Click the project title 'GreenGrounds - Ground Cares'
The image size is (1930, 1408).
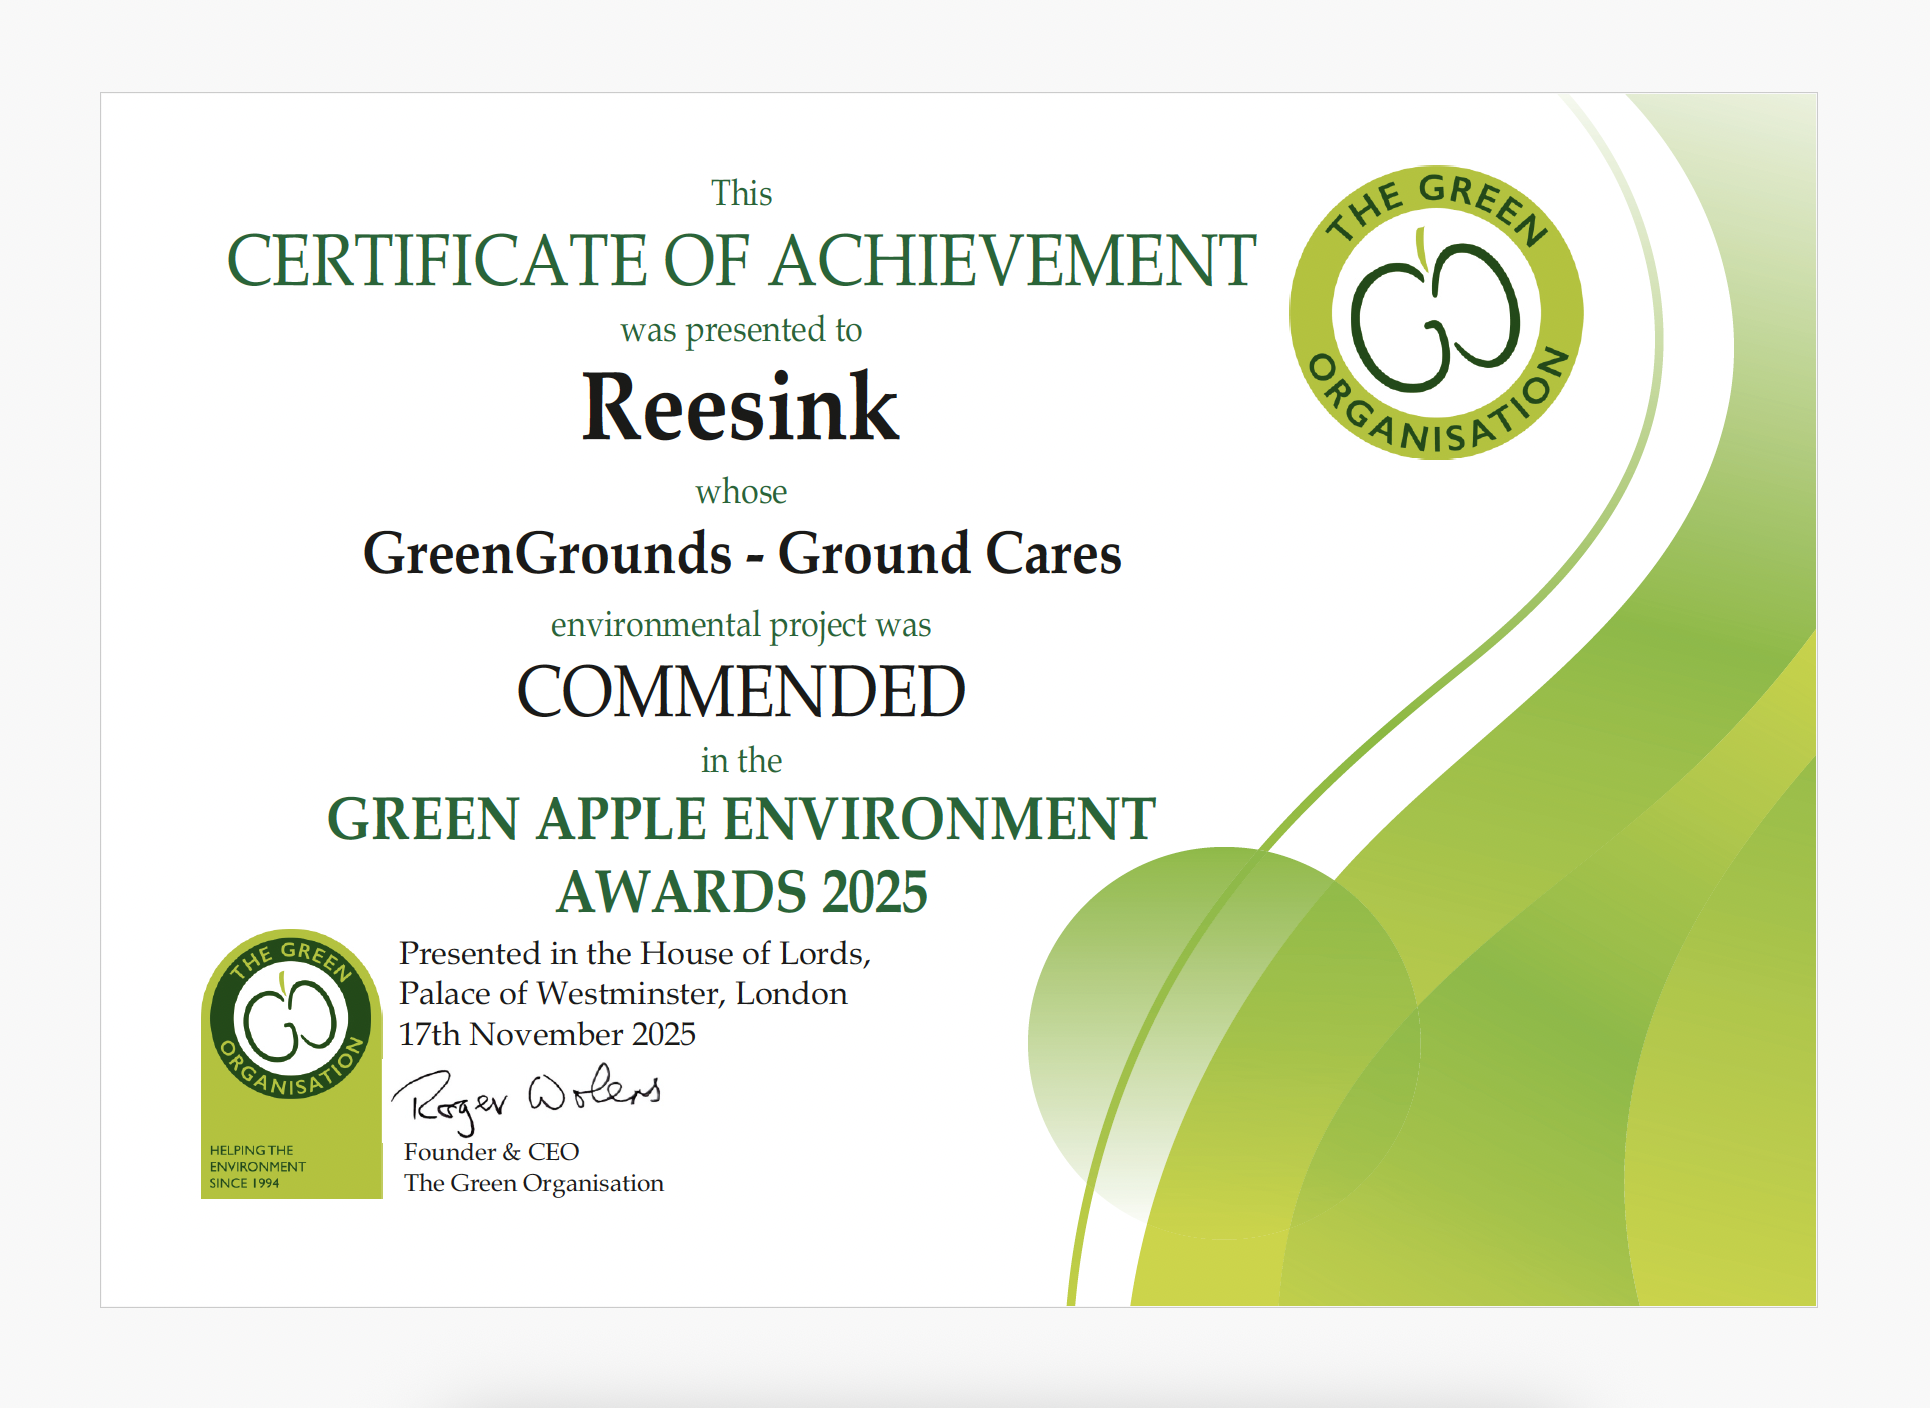click(x=741, y=553)
